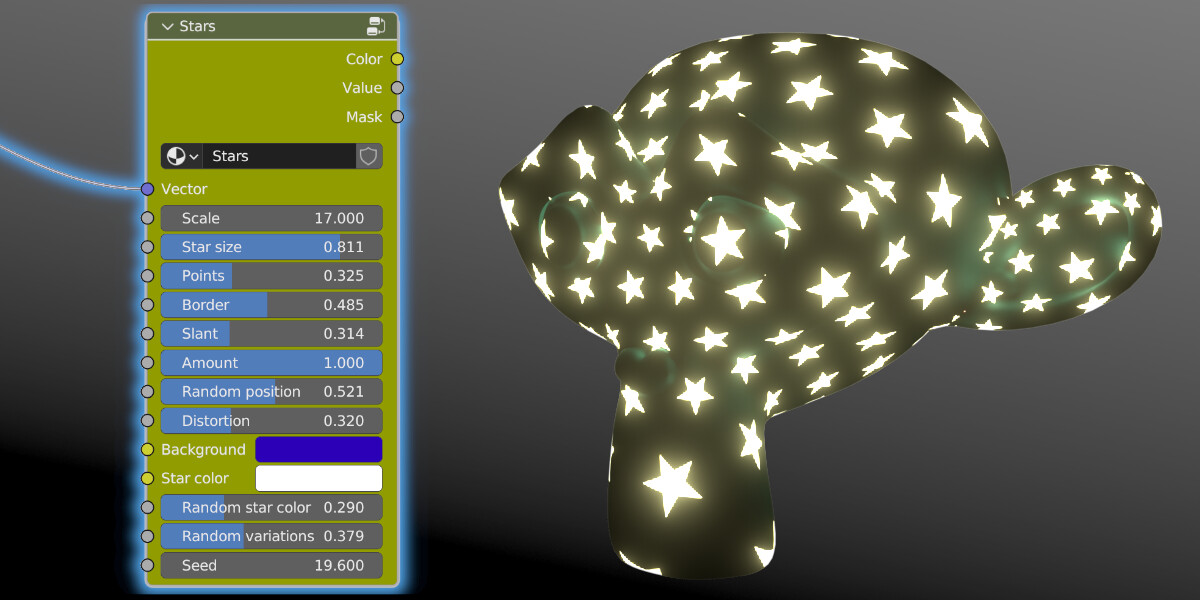Click the Random variations slider

pos(272,537)
